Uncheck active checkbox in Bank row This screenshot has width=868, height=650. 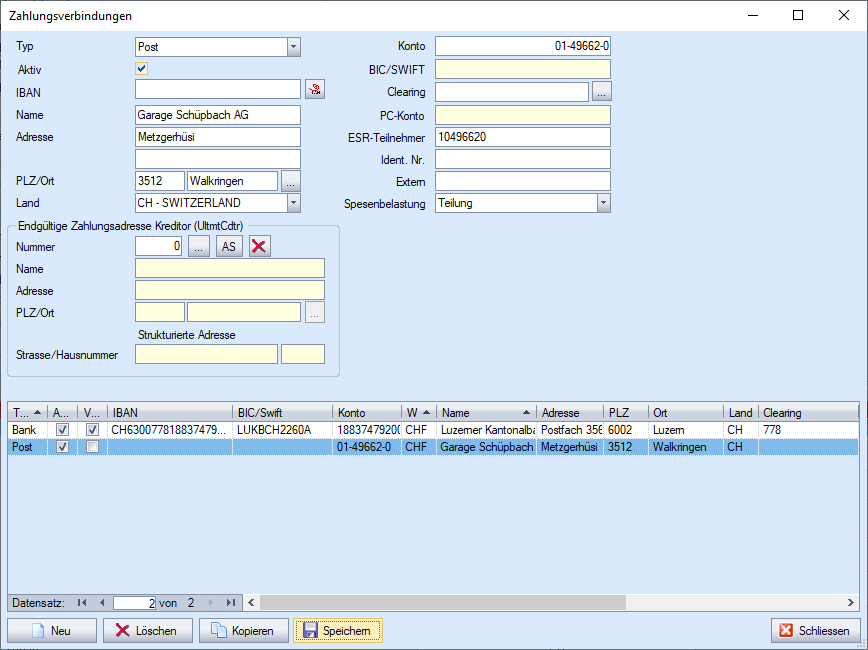[62, 429]
